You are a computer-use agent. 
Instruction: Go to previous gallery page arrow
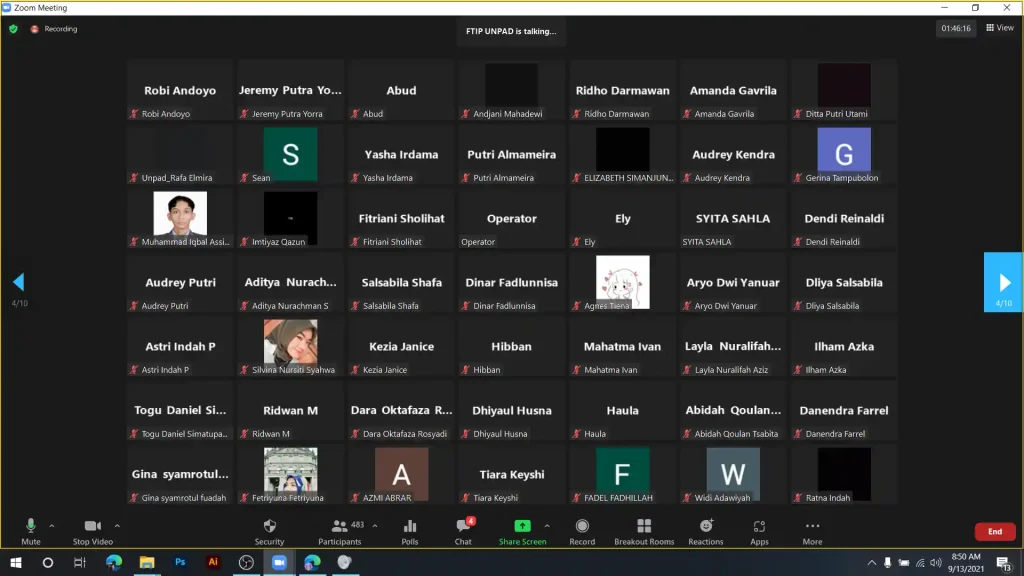pos(18,282)
